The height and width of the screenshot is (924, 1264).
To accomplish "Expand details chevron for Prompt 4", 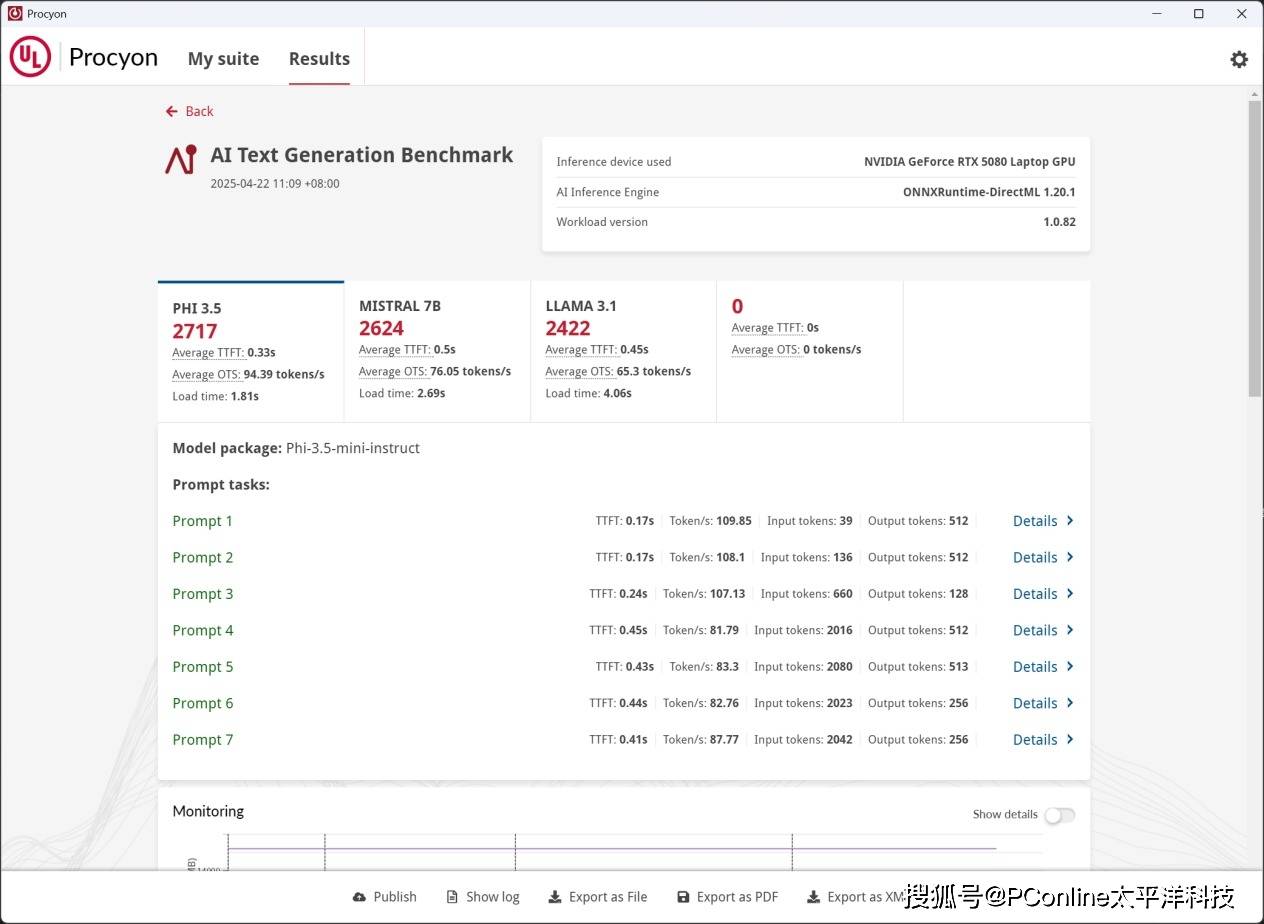I will coord(1070,630).
